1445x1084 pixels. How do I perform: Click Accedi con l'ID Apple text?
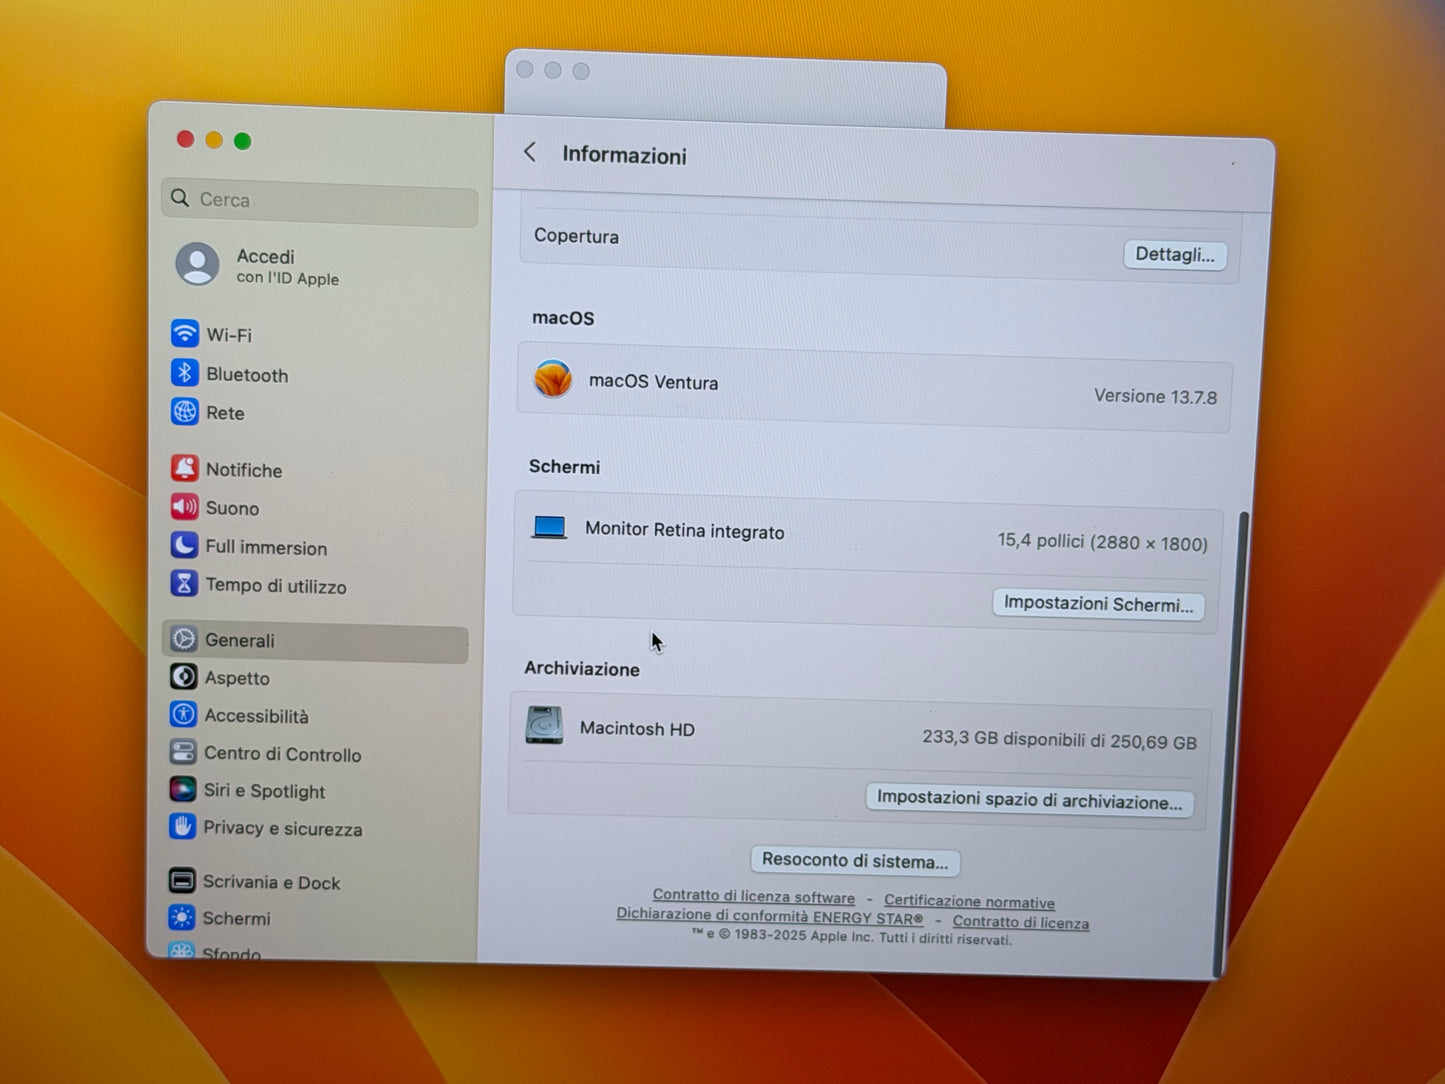click(x=288, y=267)
